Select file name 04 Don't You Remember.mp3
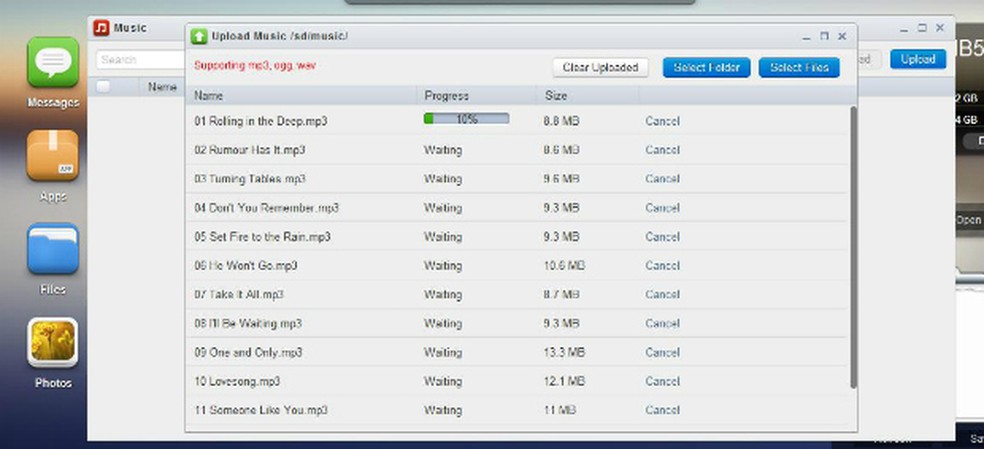 pos(266,208)
